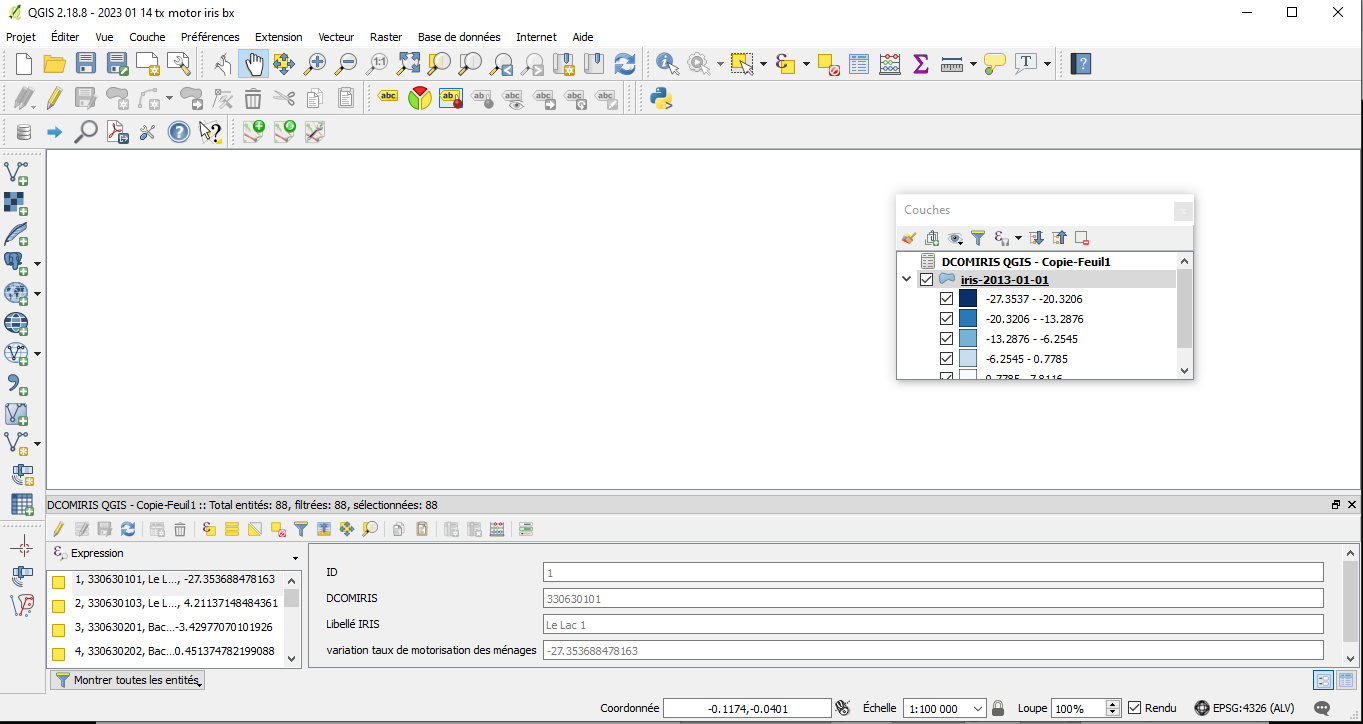The image size is (1363, 724).
Task: Uncheck the iris-2013-01-01 layer visibility
Action: tap(927, 280)
